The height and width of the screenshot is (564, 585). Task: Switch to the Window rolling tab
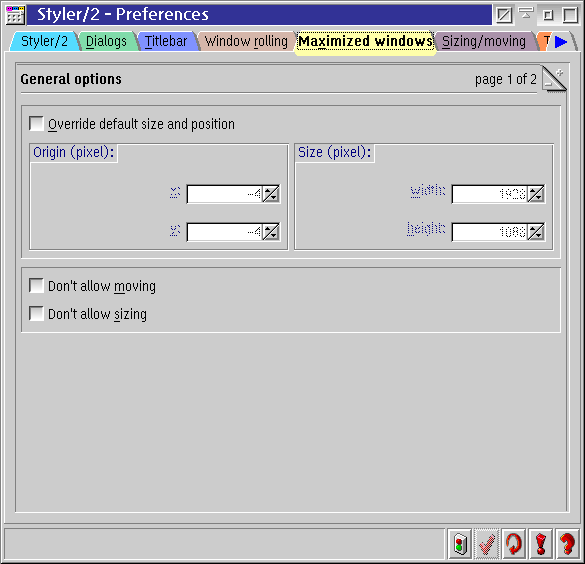pyautogui.click(x=246, y=41)
